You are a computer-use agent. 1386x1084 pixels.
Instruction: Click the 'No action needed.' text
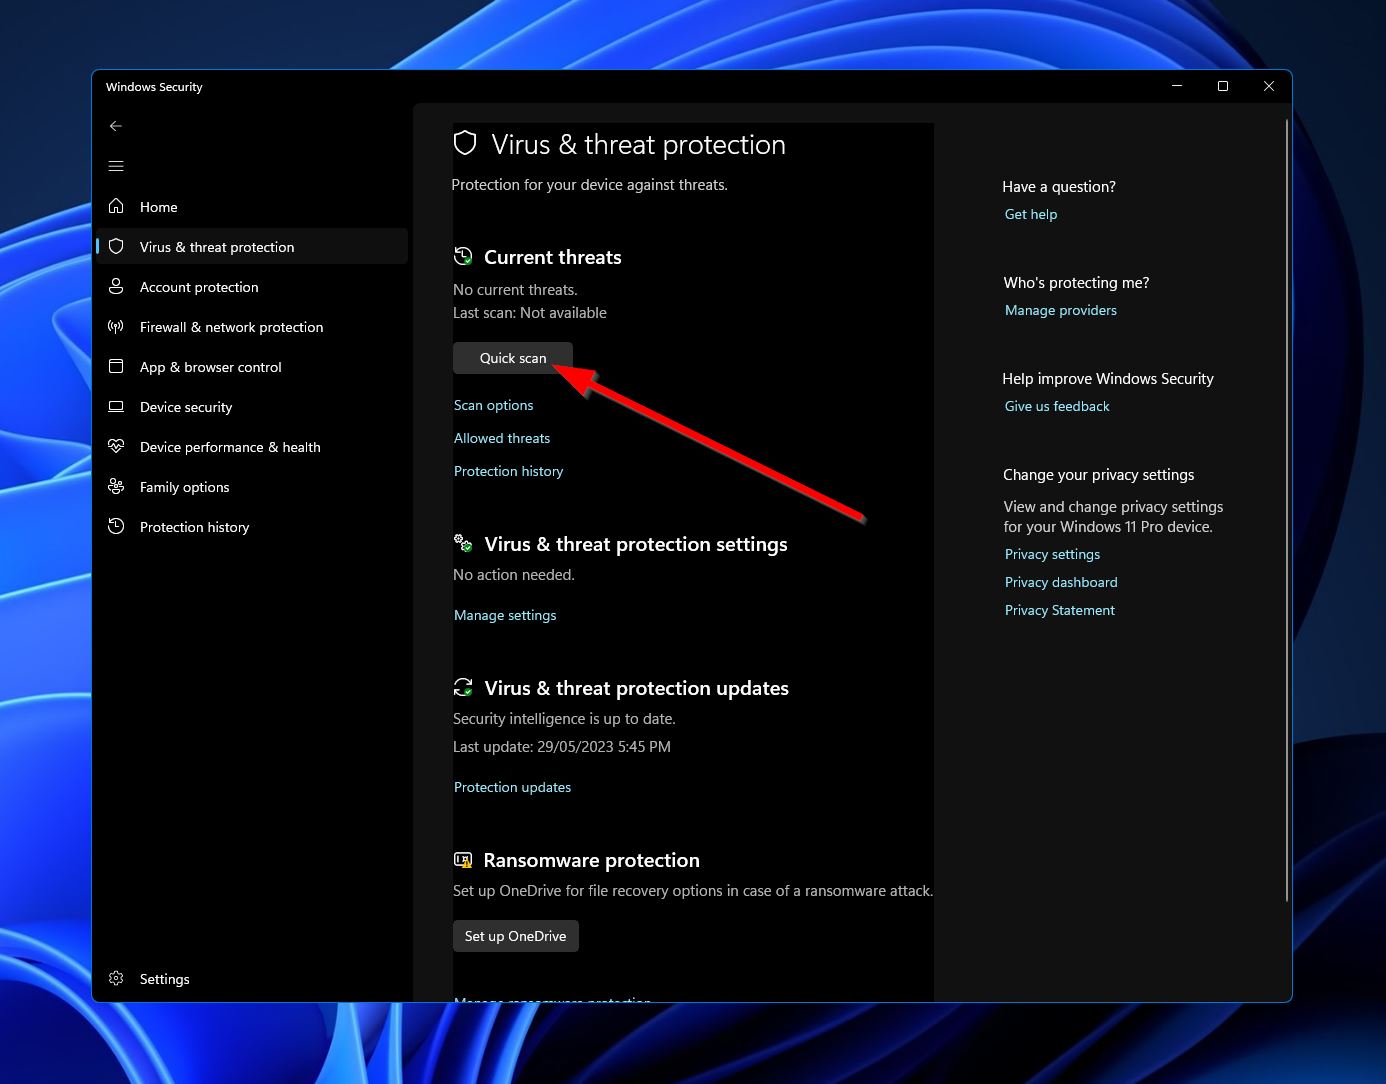pos(514,575)
